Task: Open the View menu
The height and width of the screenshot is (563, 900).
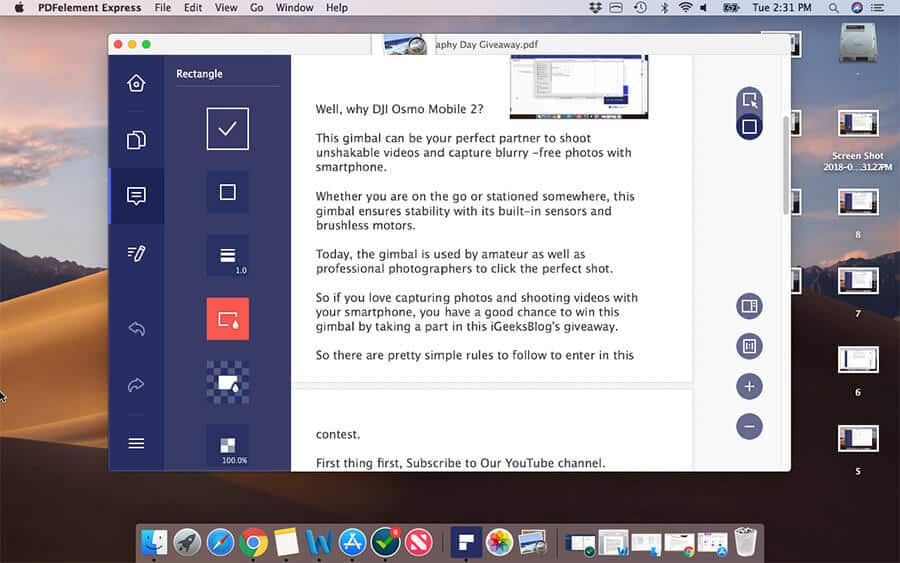Action: [x=226, y=7]
